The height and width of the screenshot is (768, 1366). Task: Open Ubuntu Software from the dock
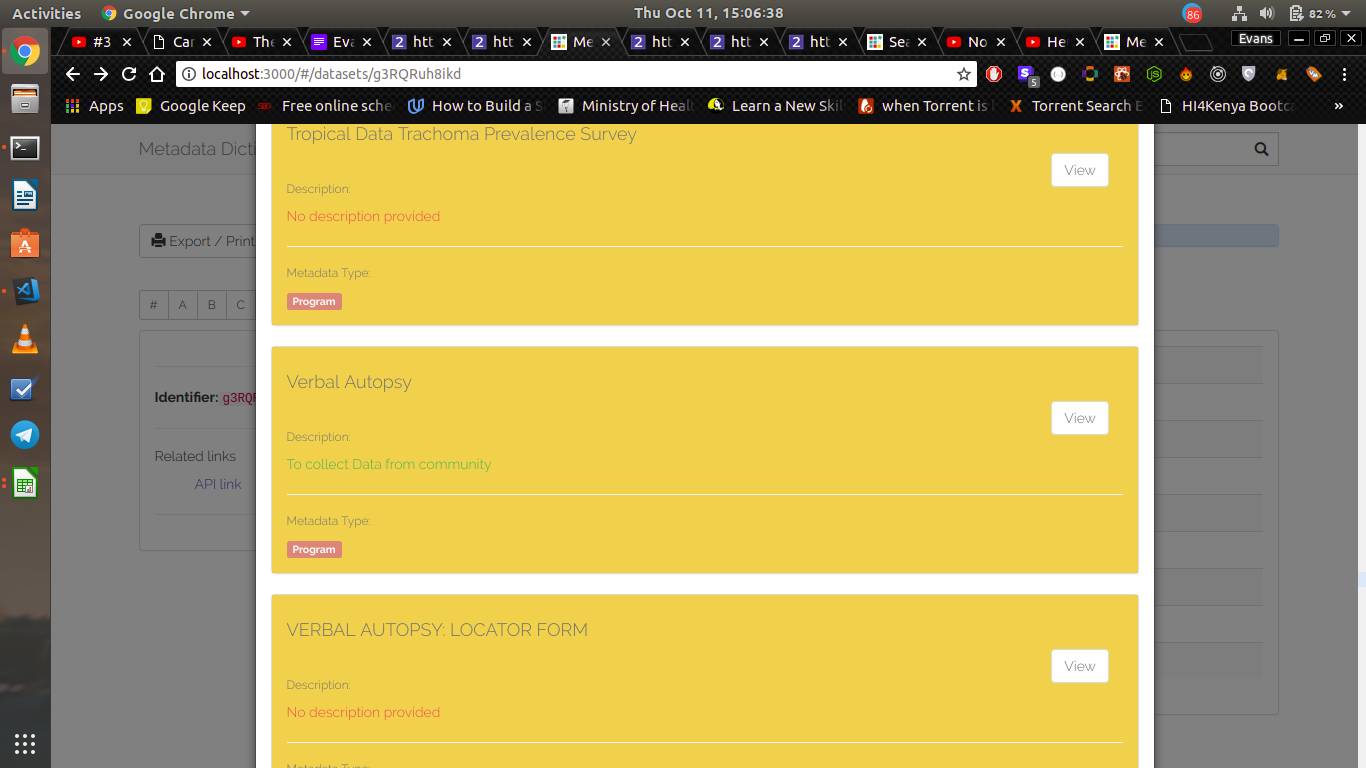pos(25,244)
